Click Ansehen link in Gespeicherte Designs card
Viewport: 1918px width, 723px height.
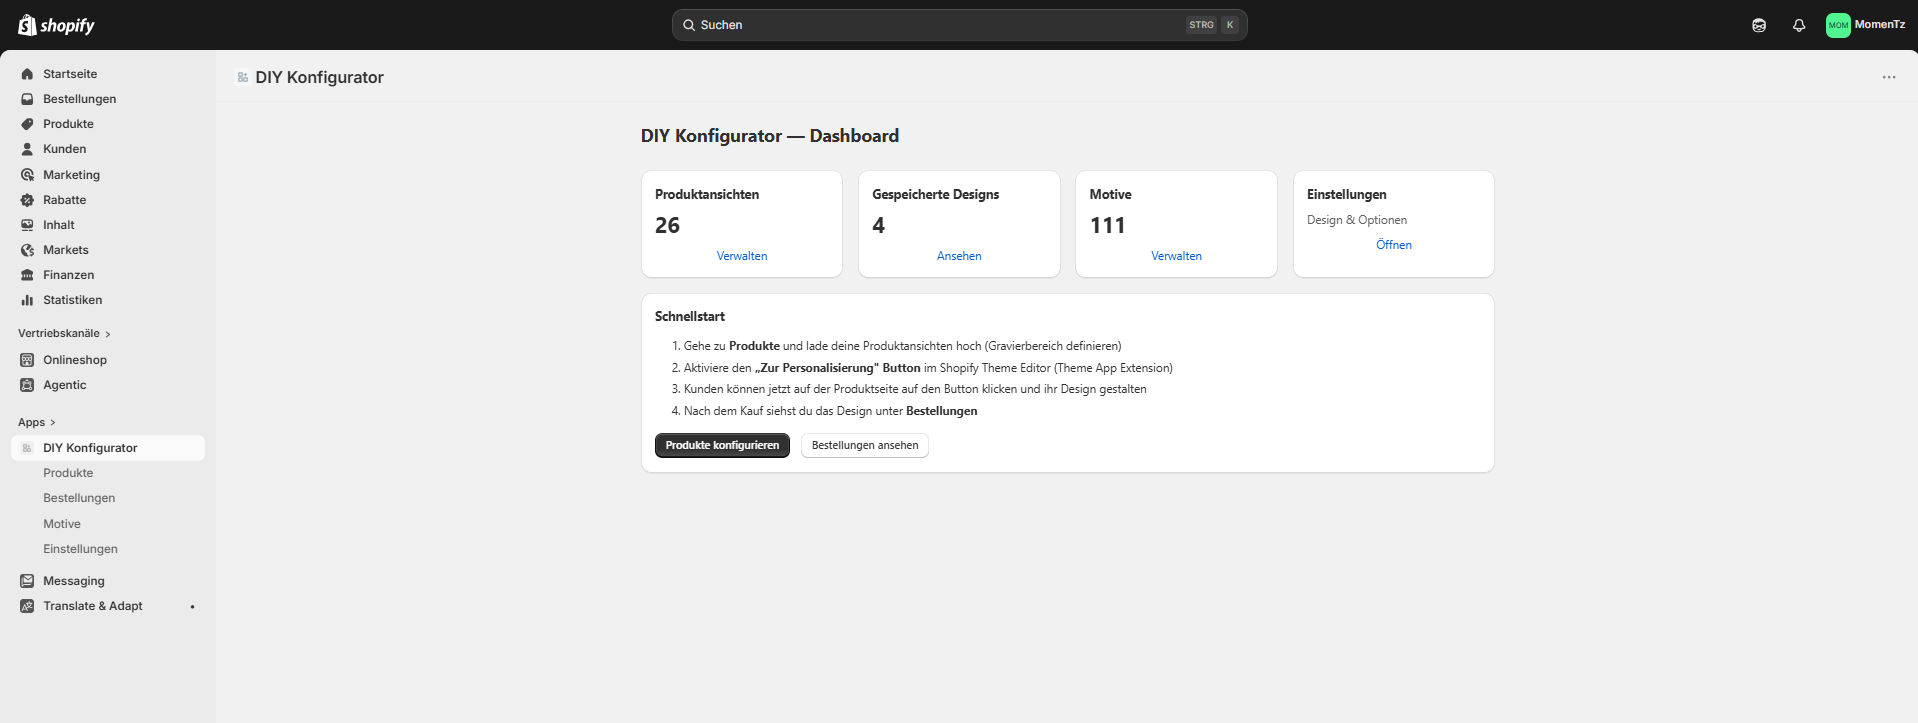pos(959,256)
